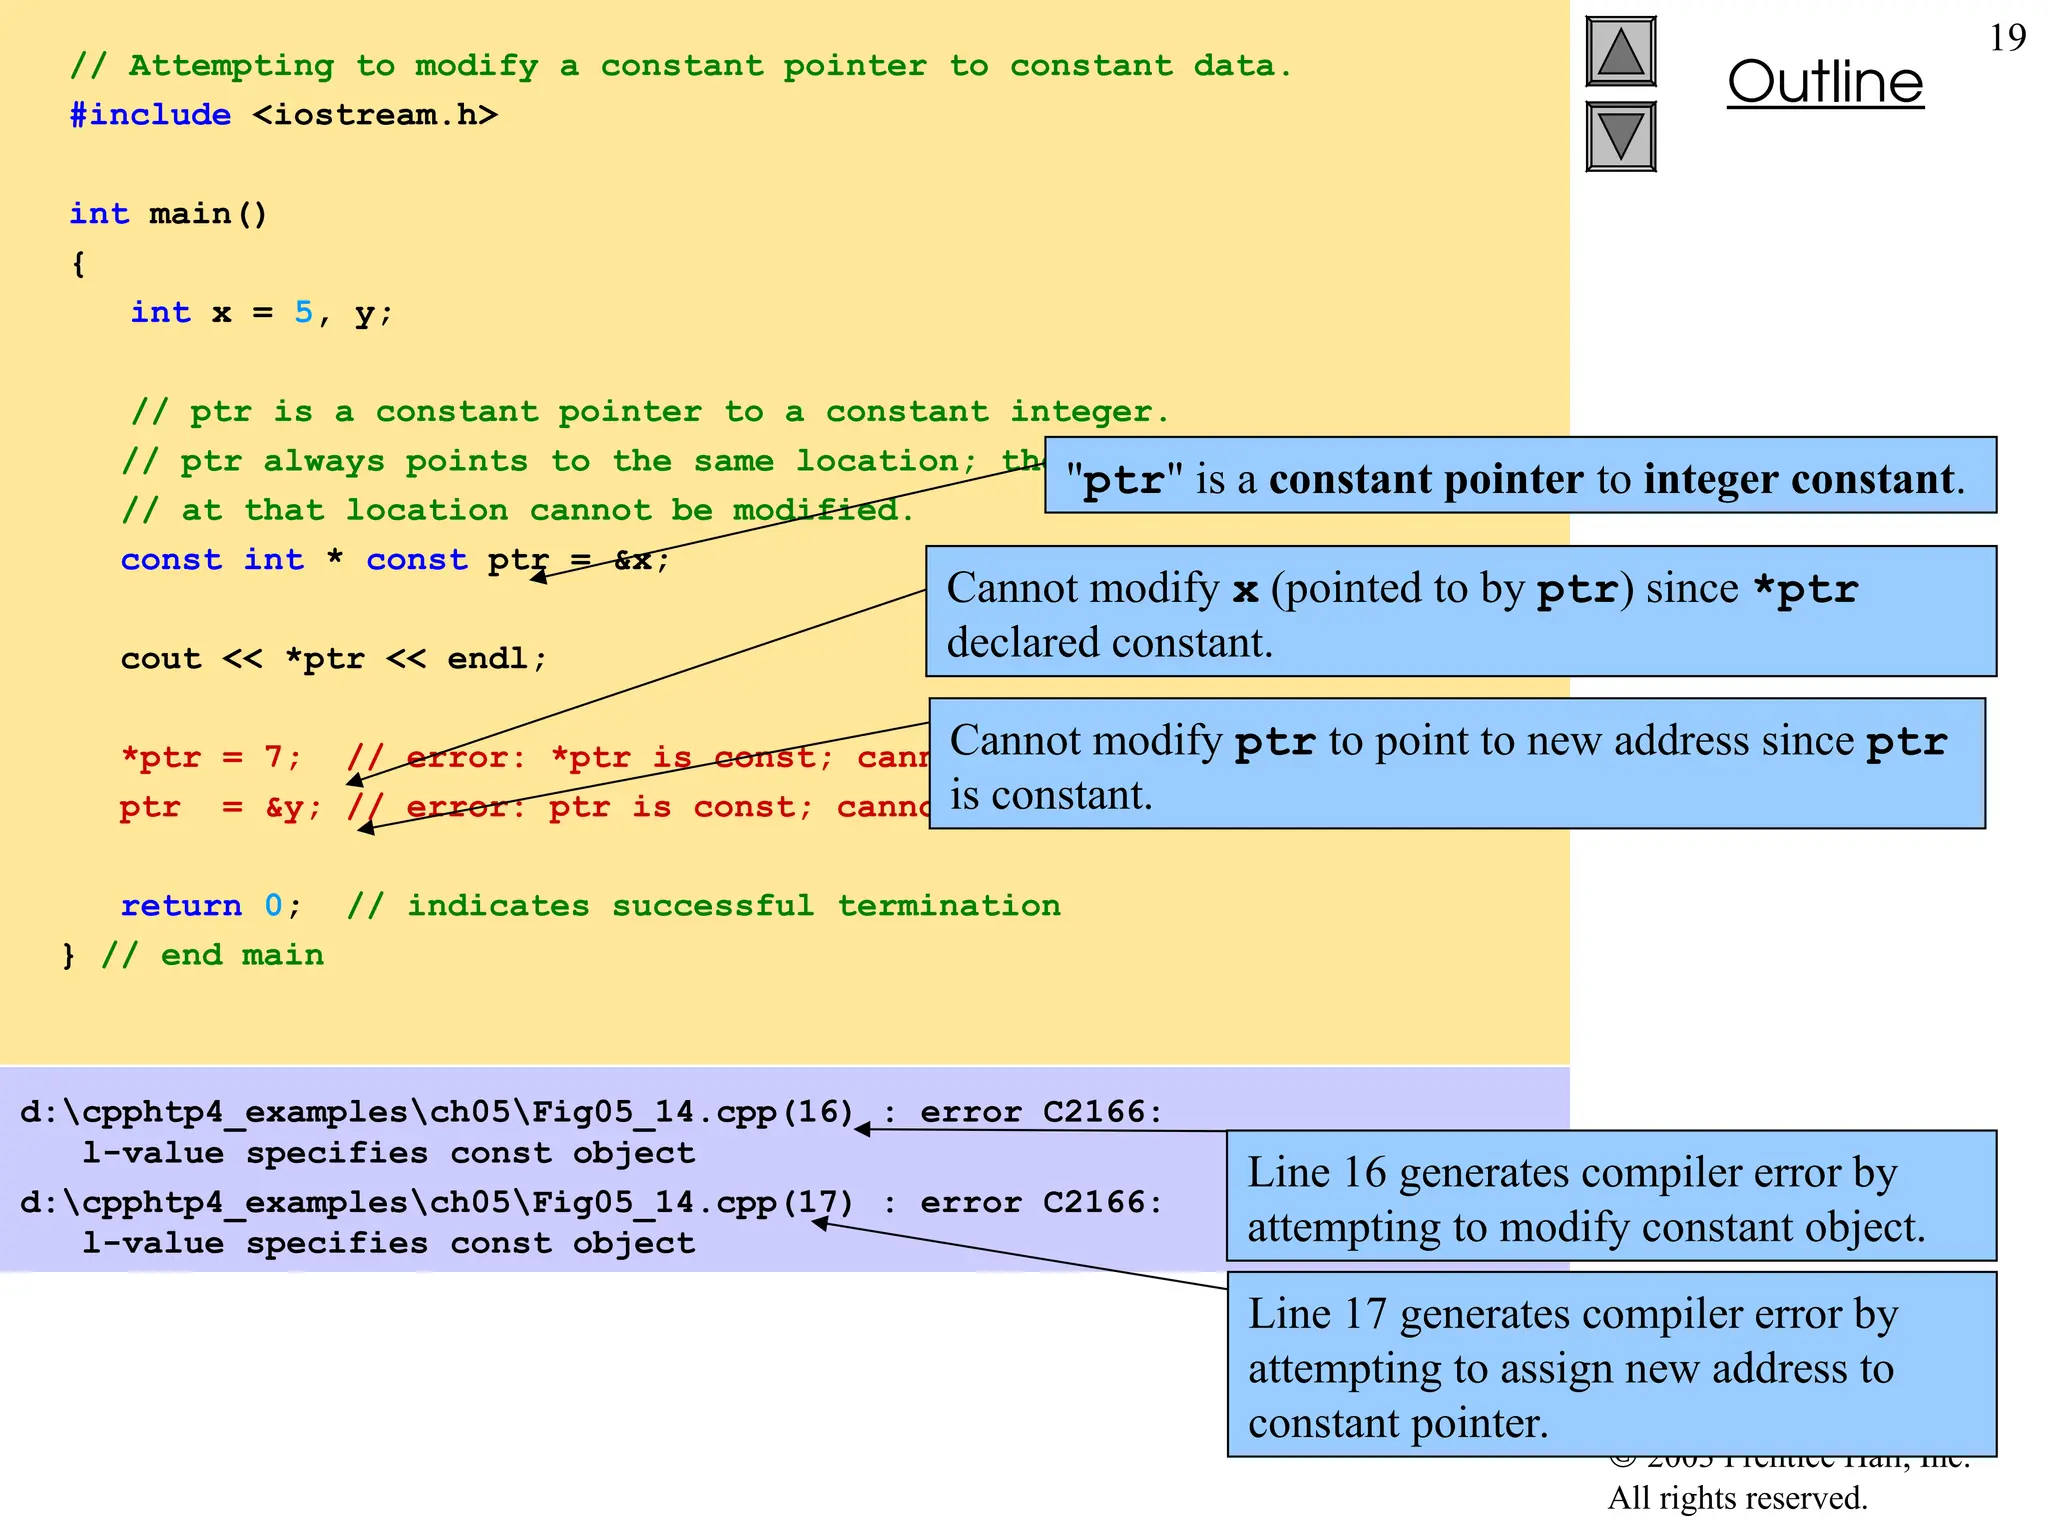2048x1536 pixels.
Task: Click the '} // end main' line
Action: point(193,955)
